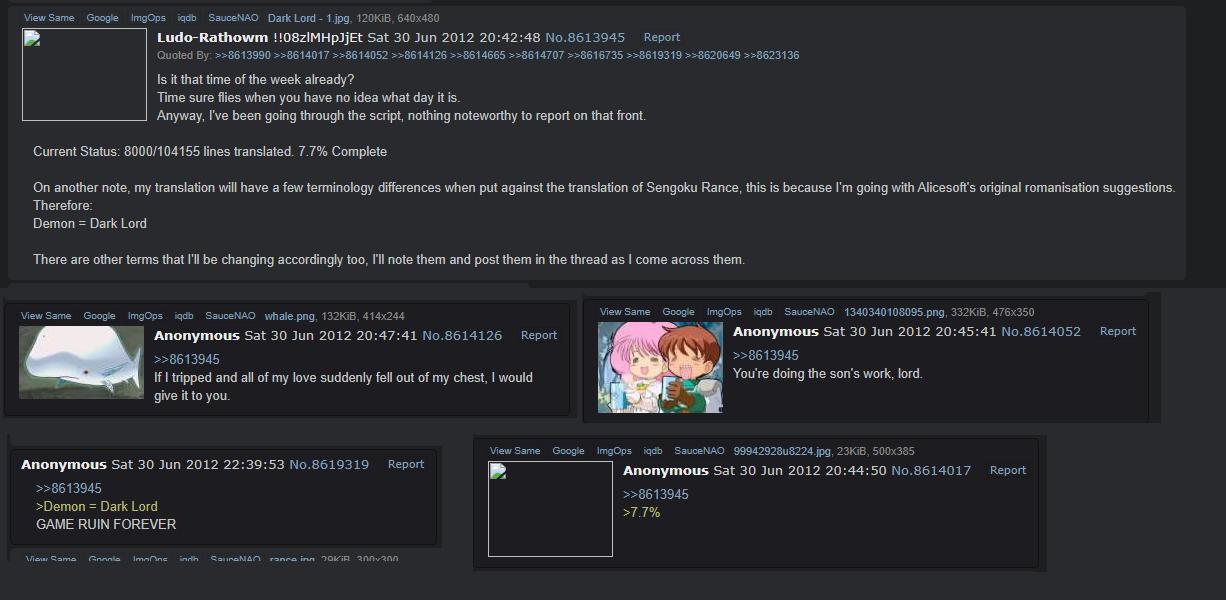The image size is (1226, 600).
Task: Click SauceNAO for Dark Lord - 1.jpg
Action: (x=233, y=18)
